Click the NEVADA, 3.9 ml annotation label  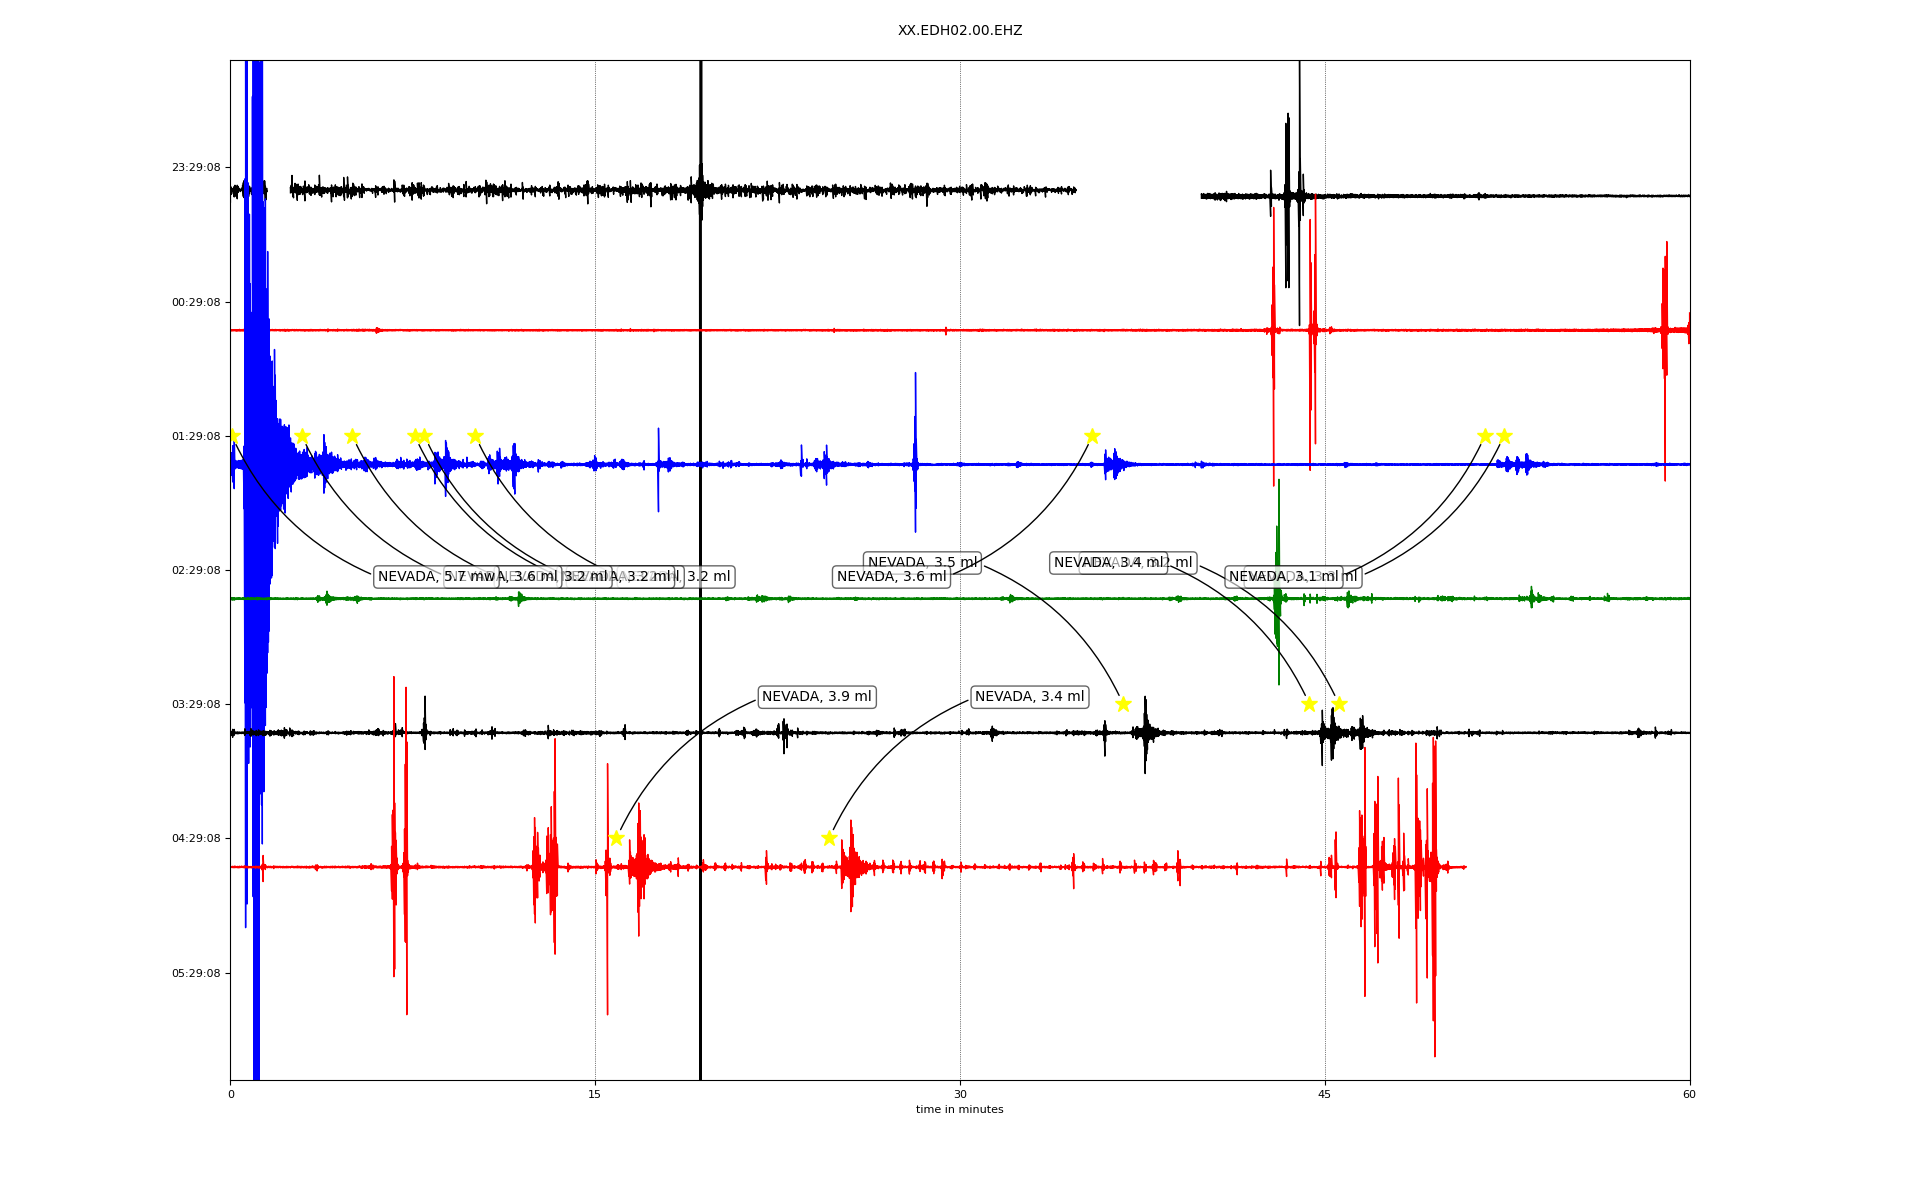816,697
